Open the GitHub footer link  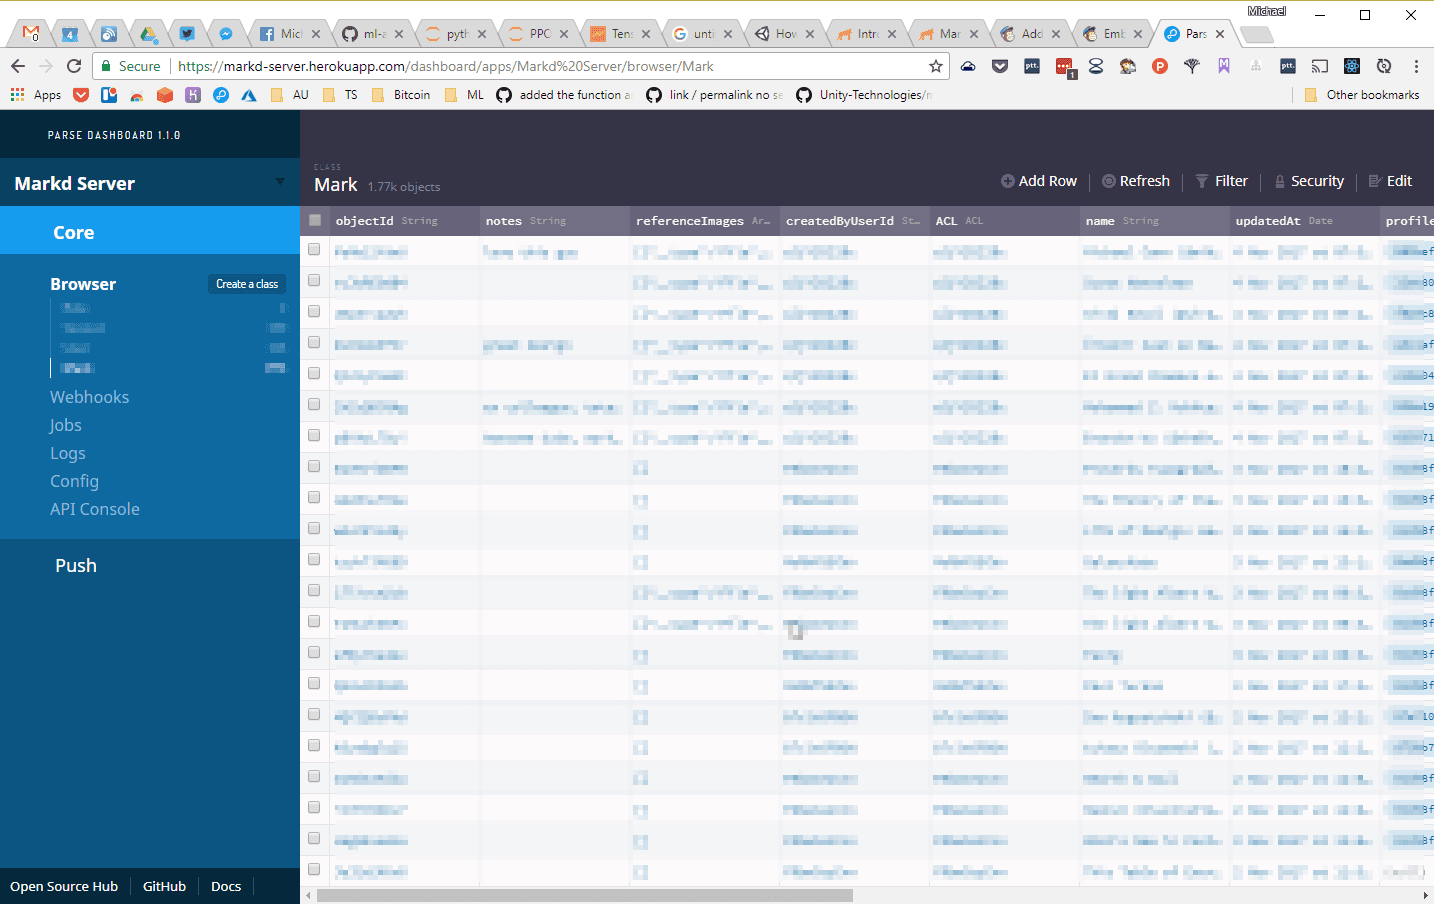[164, 886]
